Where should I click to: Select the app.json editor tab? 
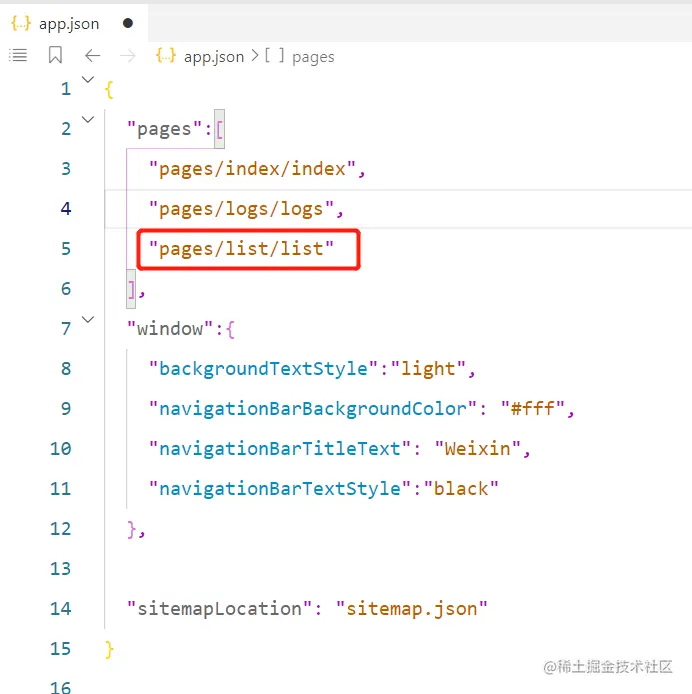pos(73,23)
